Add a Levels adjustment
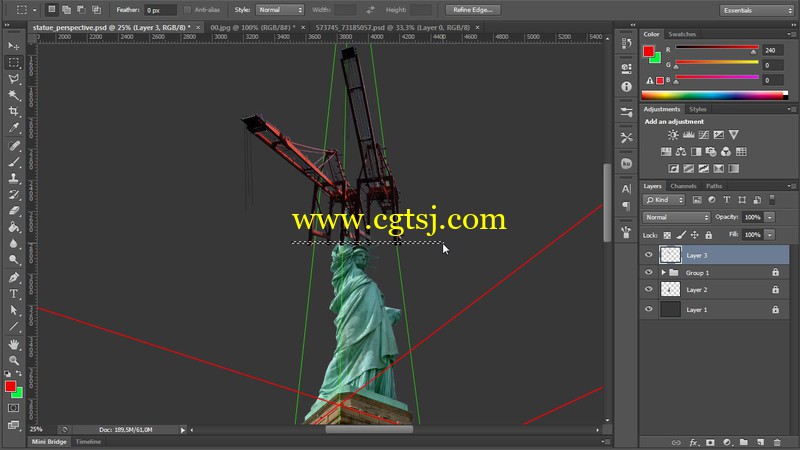This screenshot has height=450, width=800. coord(688,135)
